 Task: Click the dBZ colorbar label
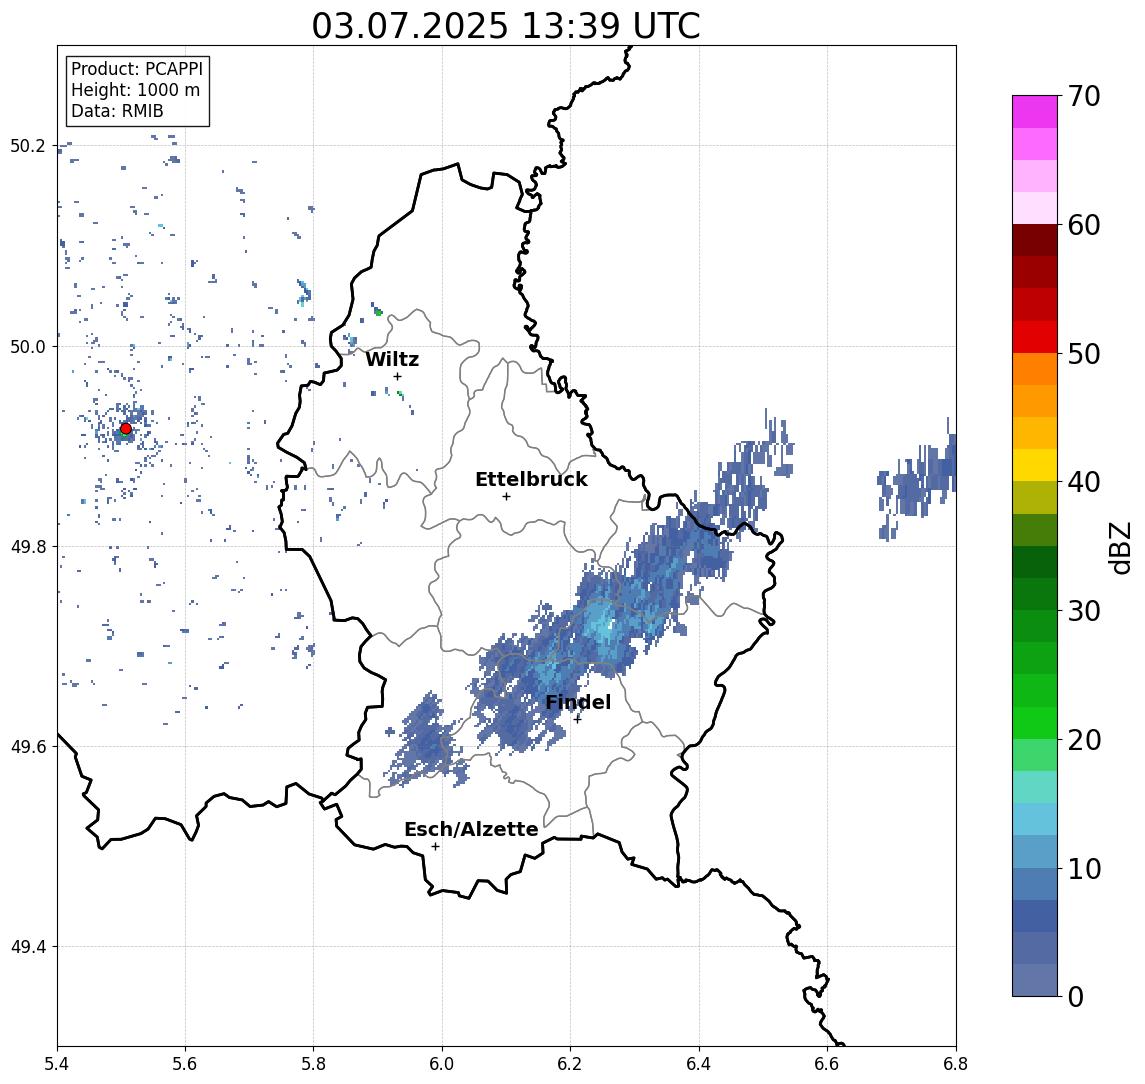pyautogui.click(x=1119, y=547)
